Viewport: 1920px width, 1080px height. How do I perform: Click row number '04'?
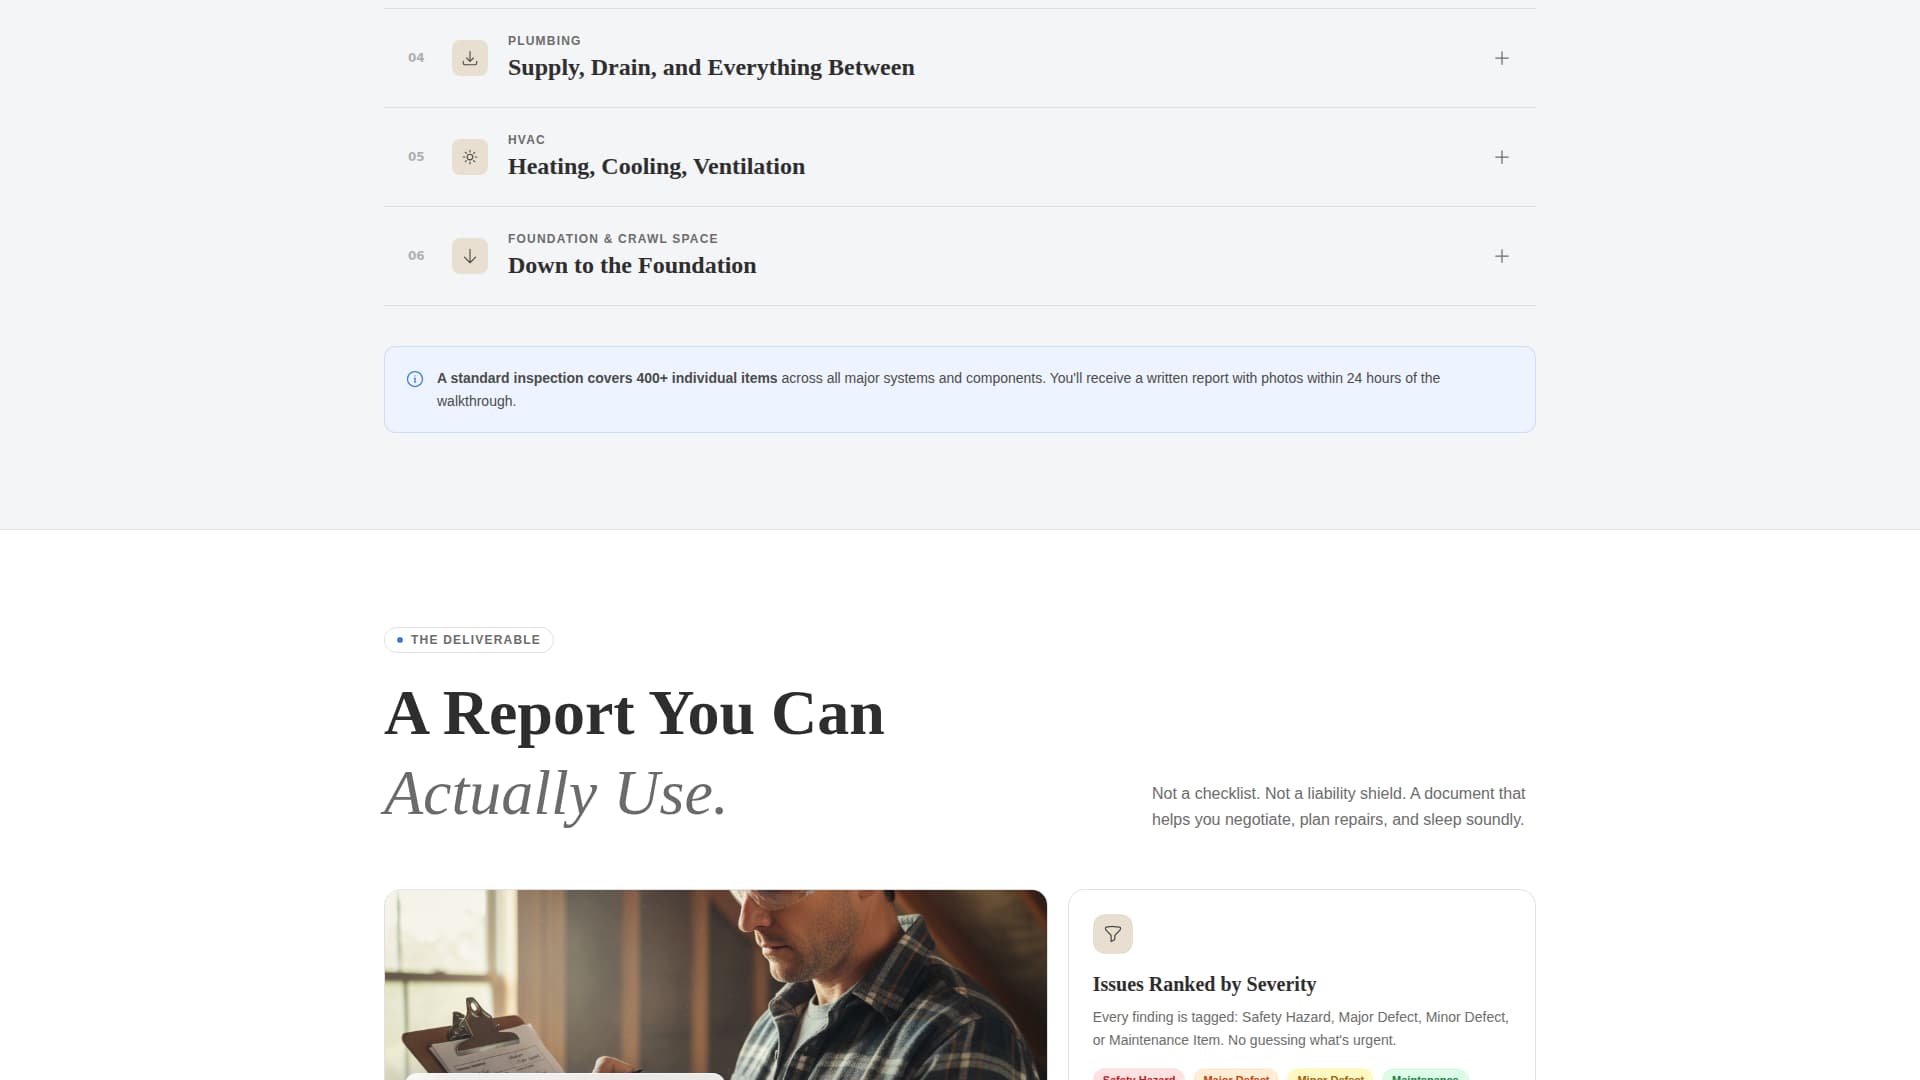click(x=416, y=58)
